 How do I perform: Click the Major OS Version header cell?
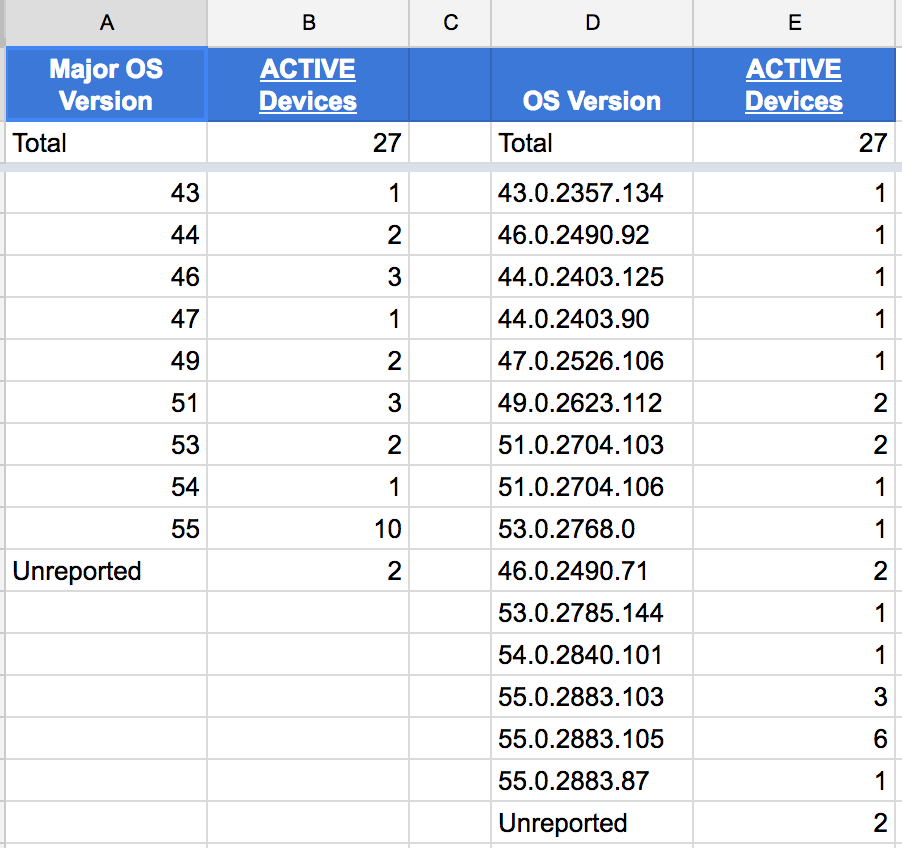(106, 85)
